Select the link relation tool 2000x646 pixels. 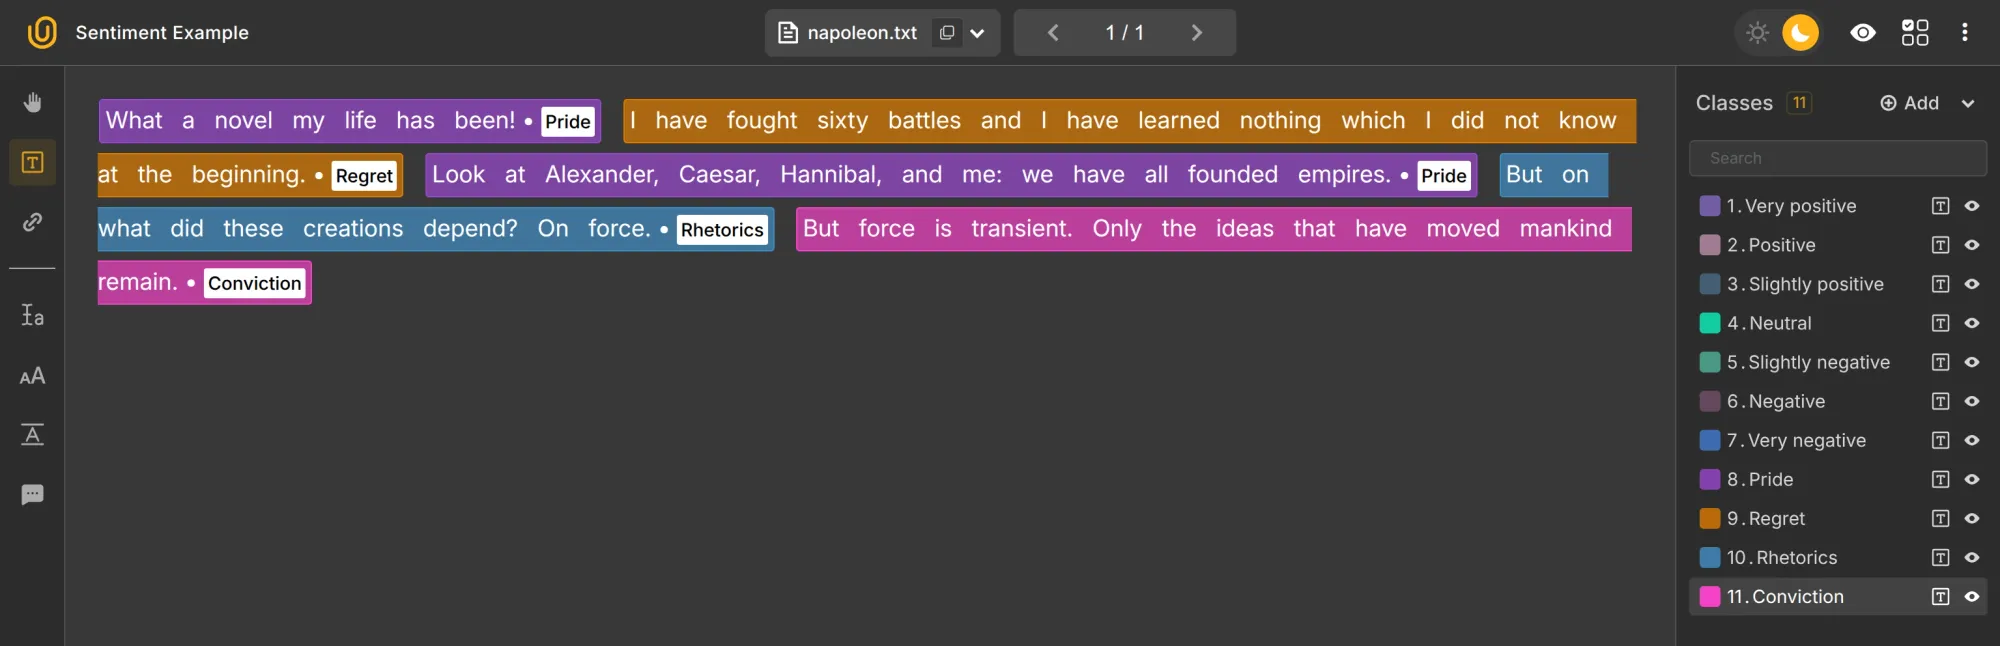pos(32,222)
